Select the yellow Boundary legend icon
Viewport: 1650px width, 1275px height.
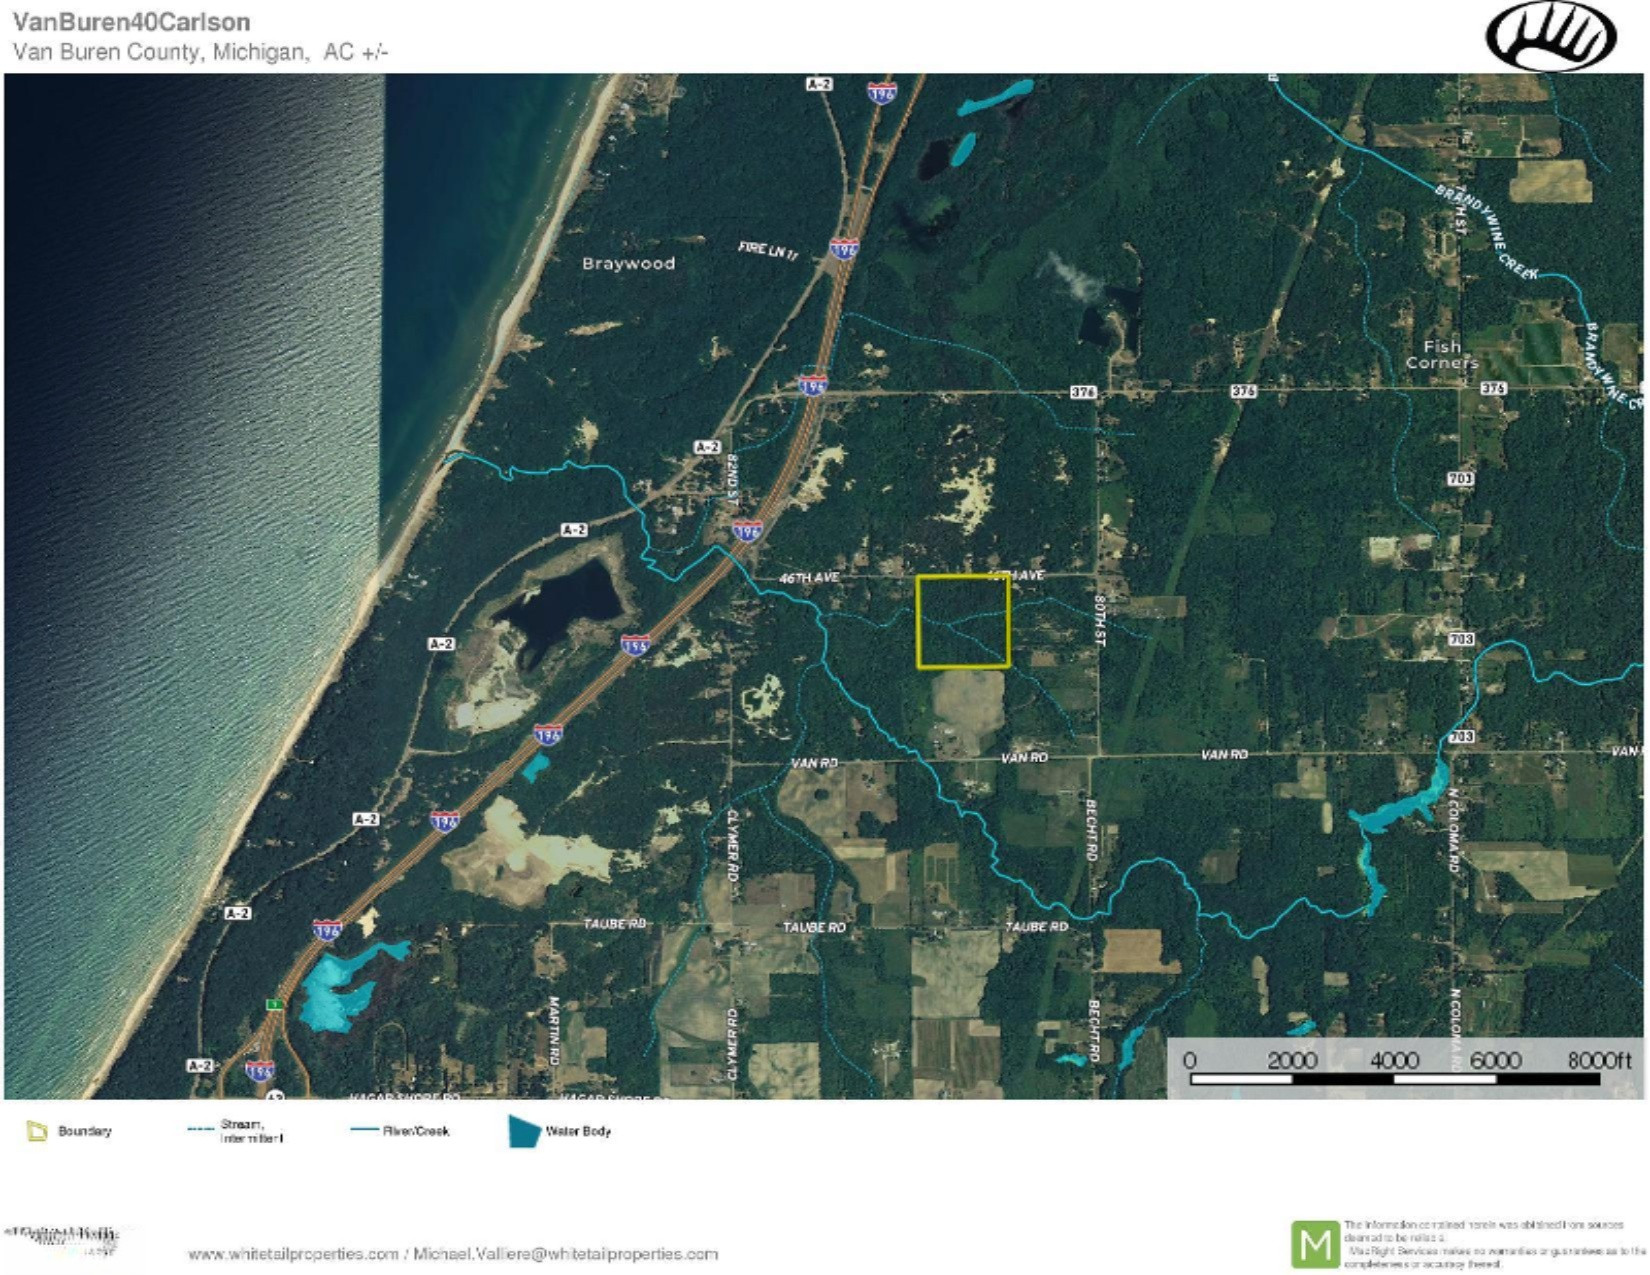pos(37,1132)
